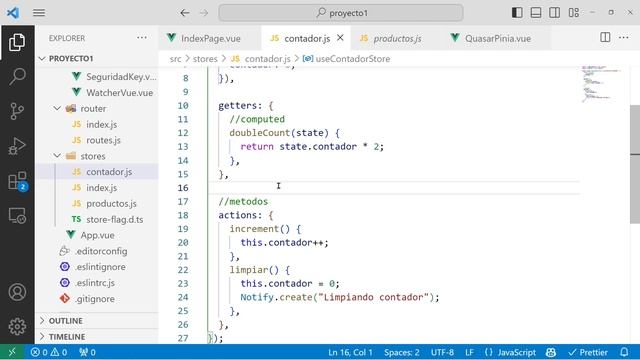This screenshot has width=640, height=360.
Task: Open breadcrumb stores folder
Action: (x=205, y=59)
